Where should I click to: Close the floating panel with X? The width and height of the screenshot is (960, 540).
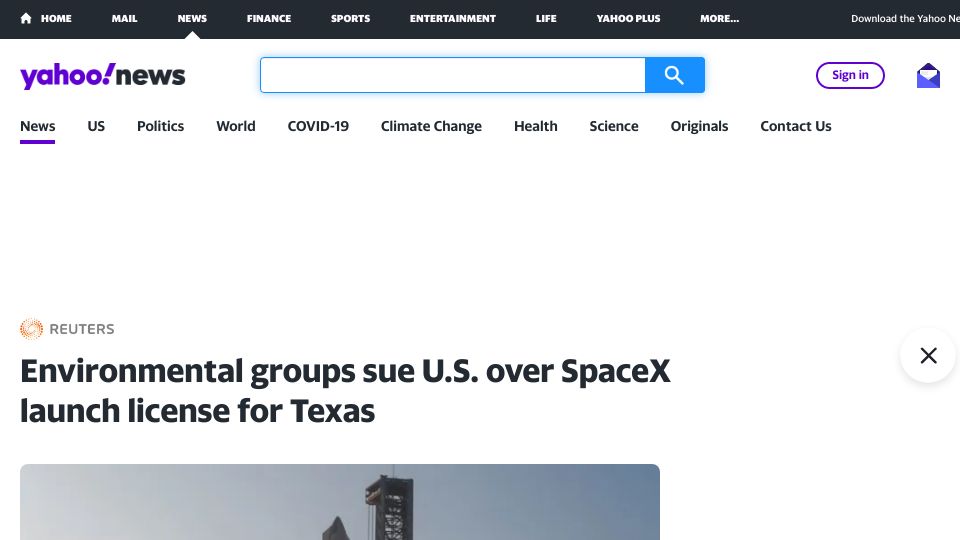[928, 355]
